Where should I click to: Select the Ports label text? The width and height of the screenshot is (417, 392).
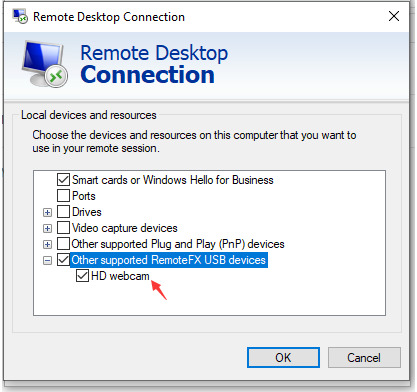(x=84, y=196)
